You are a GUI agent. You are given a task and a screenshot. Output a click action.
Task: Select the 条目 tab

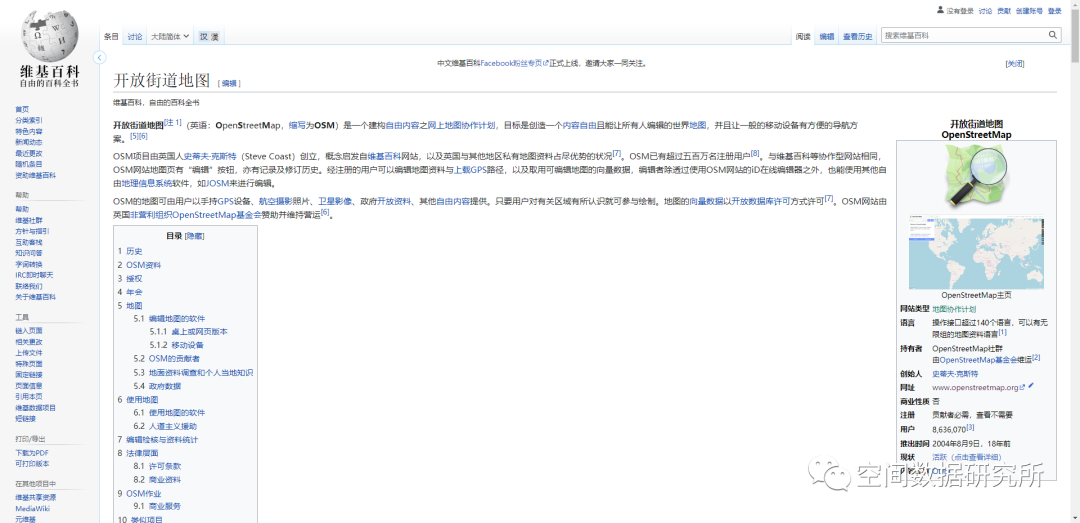111,37
